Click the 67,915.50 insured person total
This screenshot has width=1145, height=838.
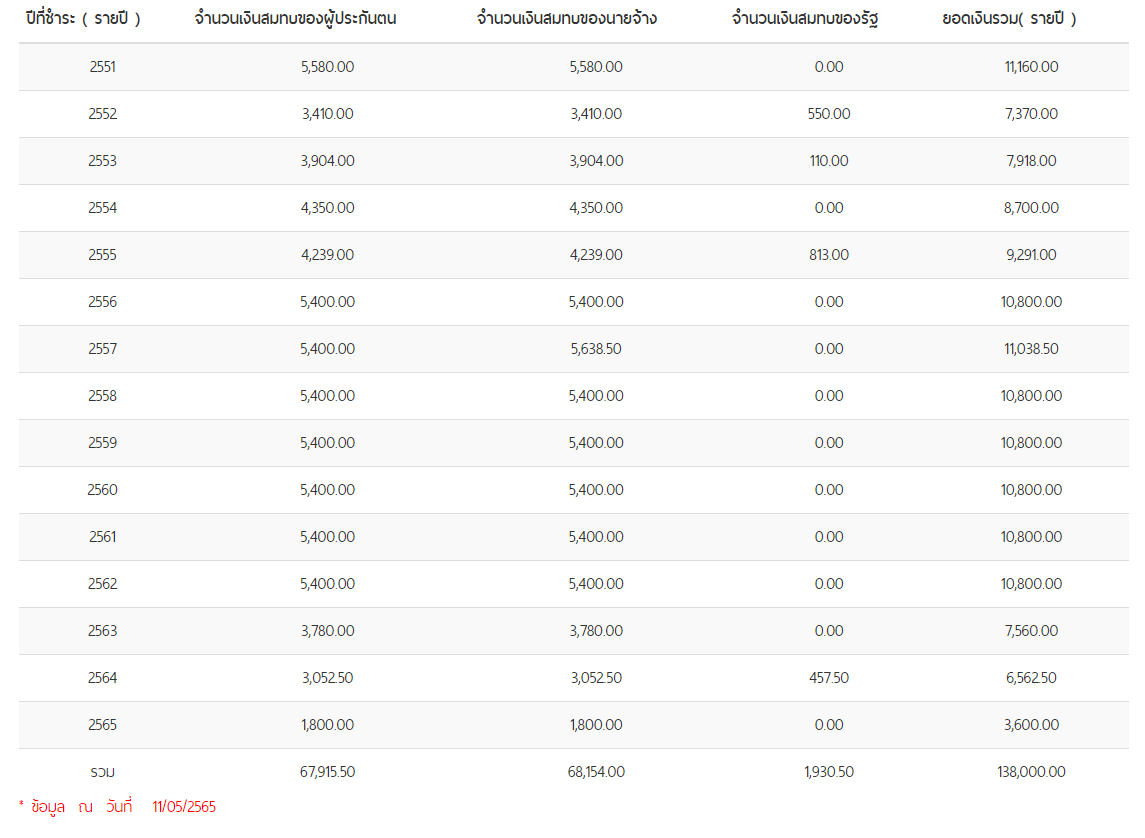pos(327,772)
